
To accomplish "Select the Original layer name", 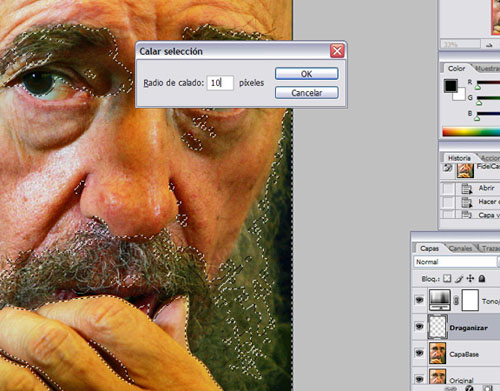I will tap(462, 380).
